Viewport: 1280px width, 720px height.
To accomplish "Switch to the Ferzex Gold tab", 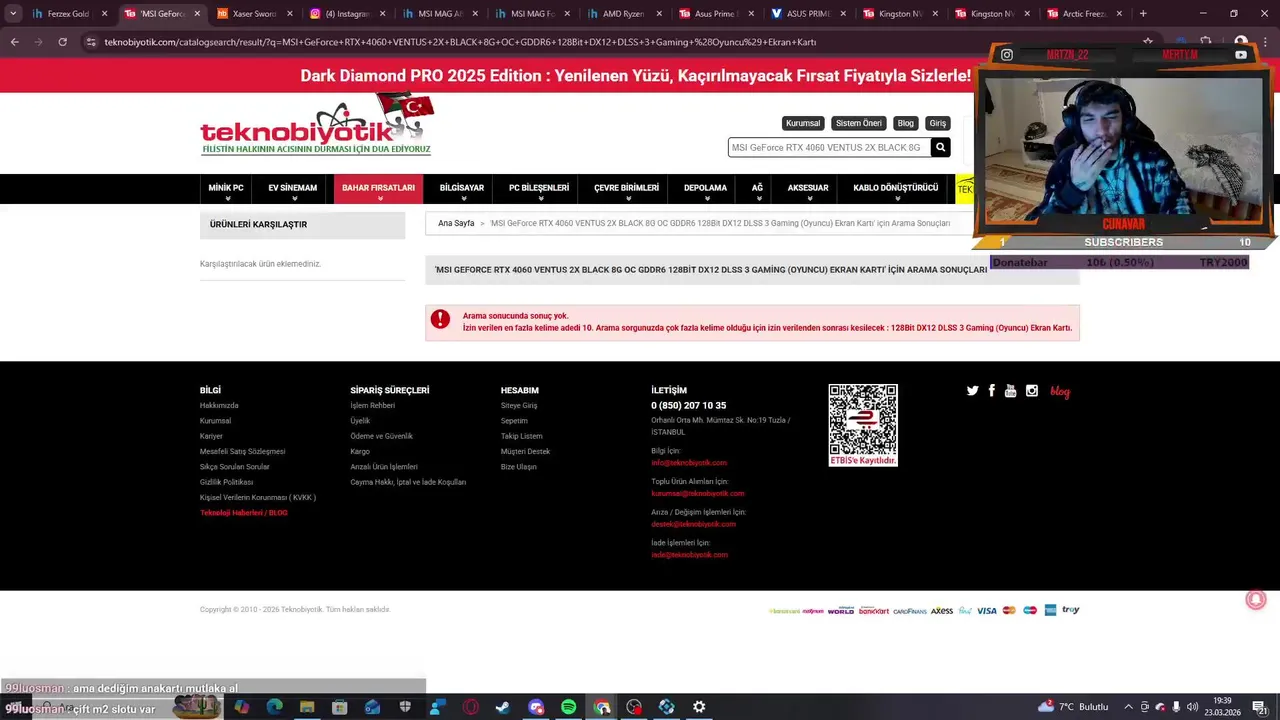I will coord(69,14).
